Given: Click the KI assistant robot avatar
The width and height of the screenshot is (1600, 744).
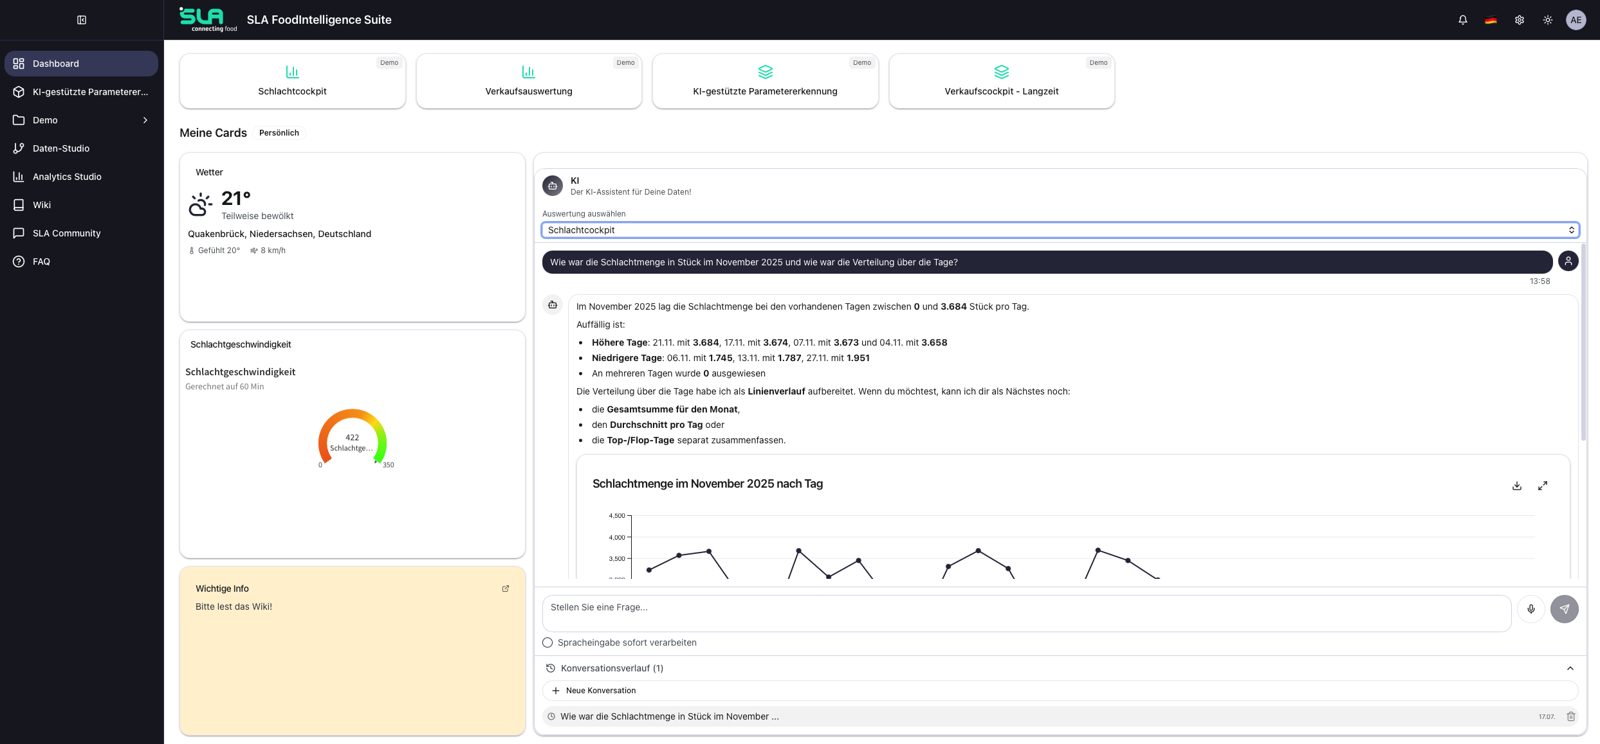Looking at the screenshot, I should coord(552,185).
